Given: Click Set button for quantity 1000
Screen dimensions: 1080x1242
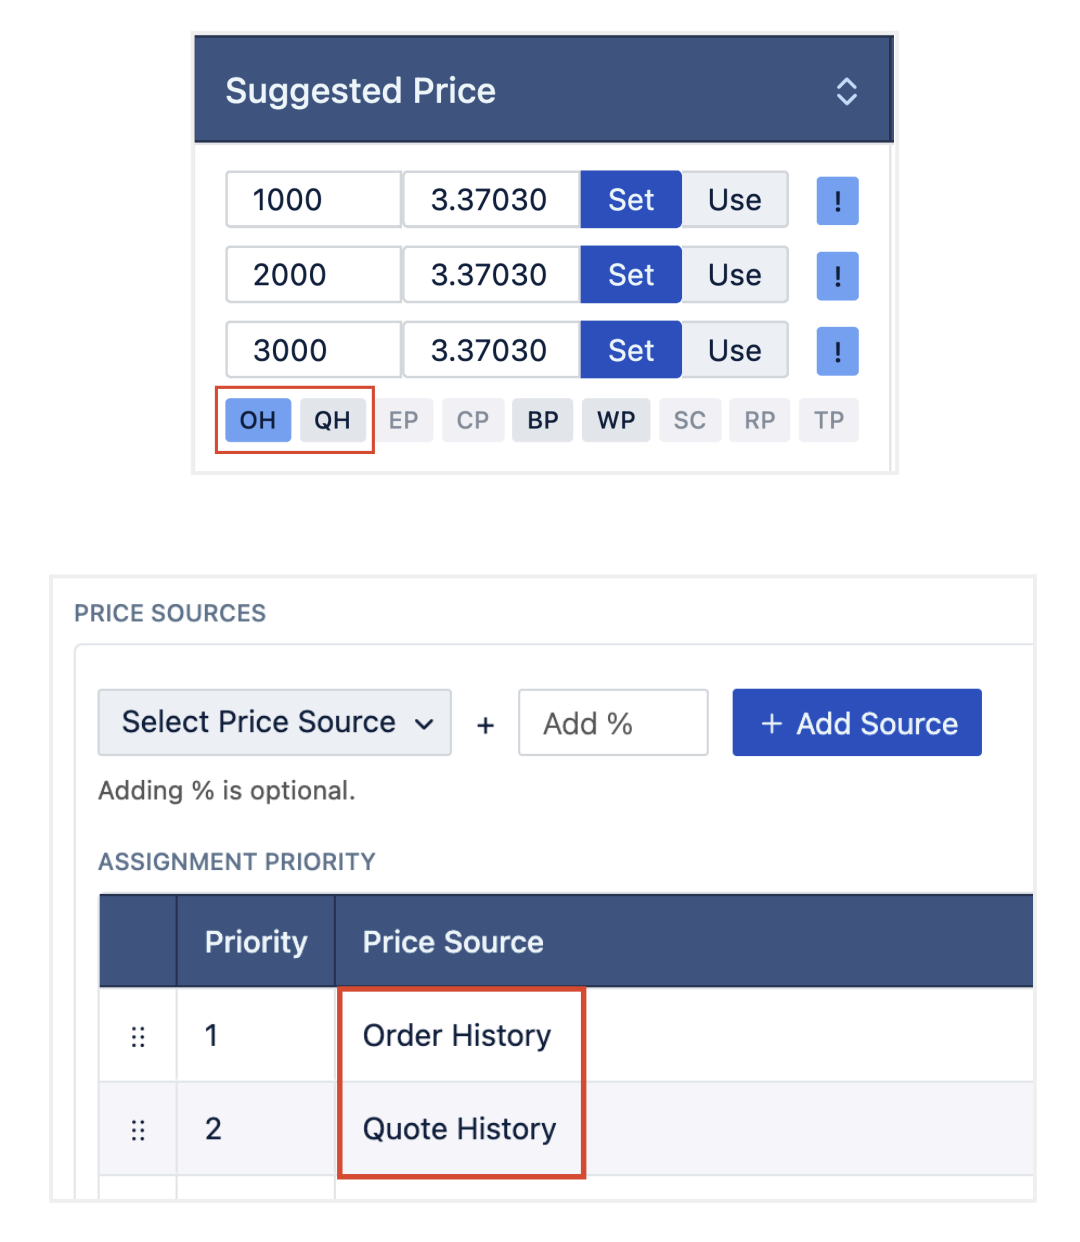Looking at the screenshot, I should tap(631, 200).
